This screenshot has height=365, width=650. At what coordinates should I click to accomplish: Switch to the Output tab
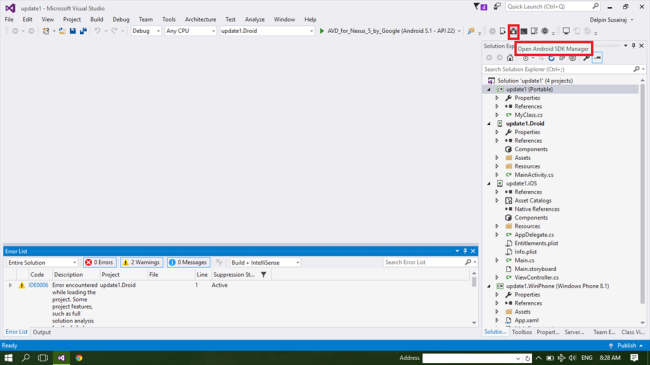click(42, 332)
